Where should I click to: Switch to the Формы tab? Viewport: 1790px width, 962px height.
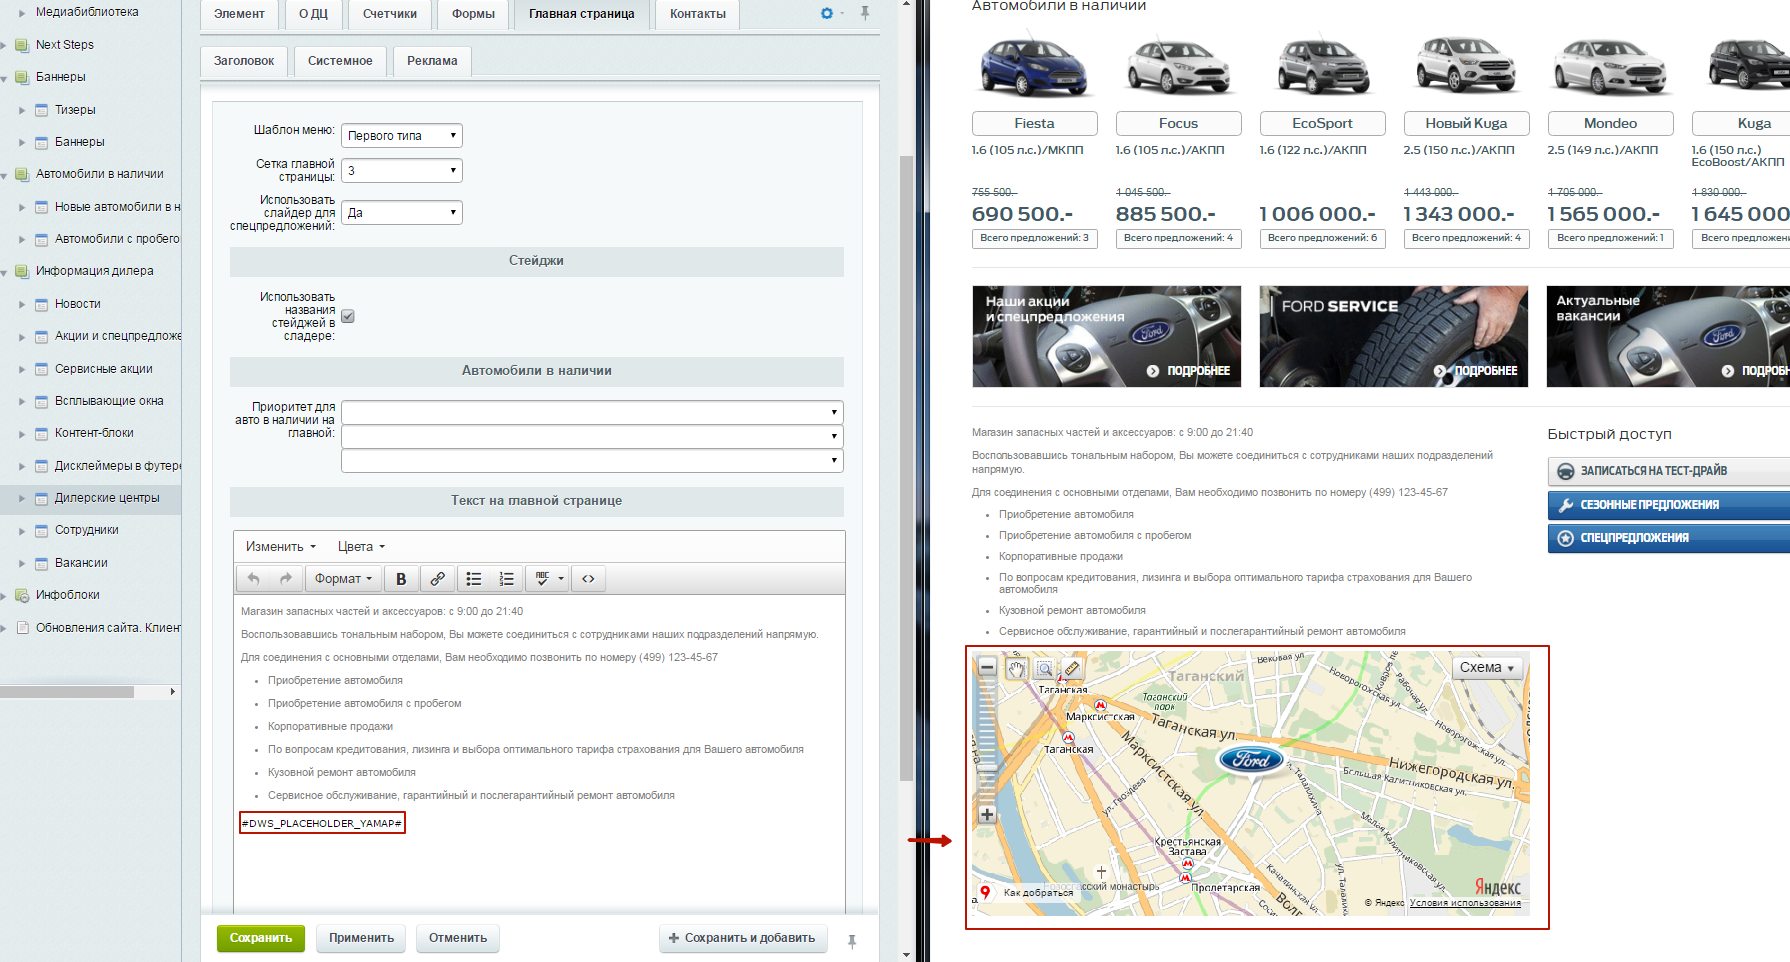click(x=474, y=14)
